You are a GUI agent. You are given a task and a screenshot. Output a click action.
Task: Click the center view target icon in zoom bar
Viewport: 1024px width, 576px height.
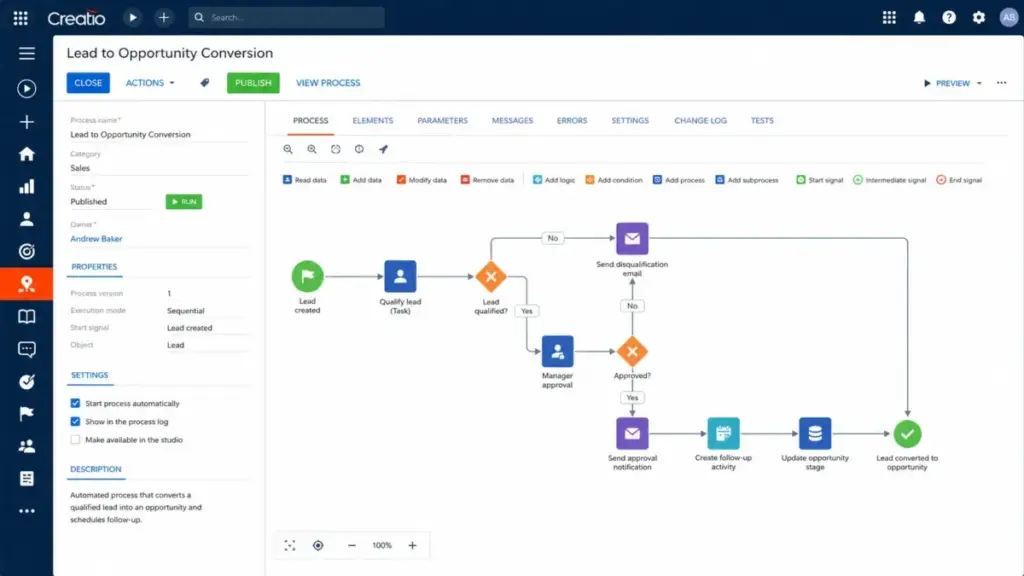pyautogui.click(x=318, y=546)
